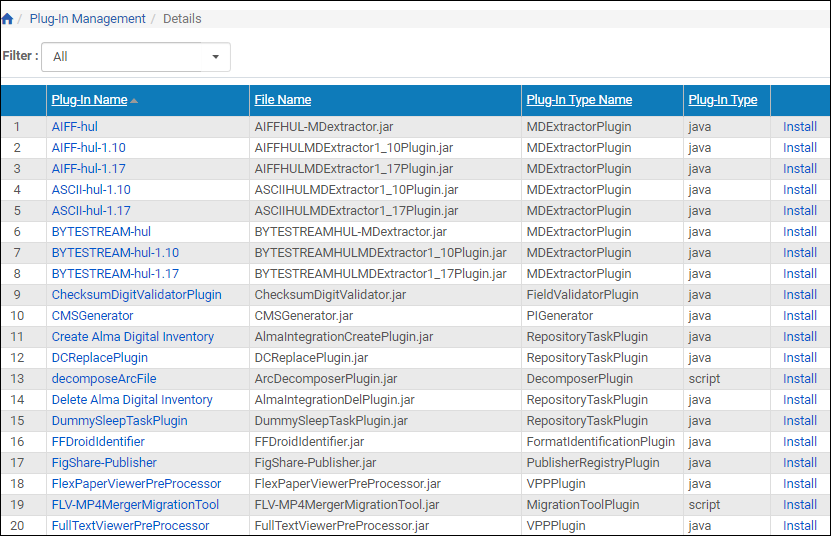This screenshot has width=831, height=536.
Task: Install the FigShare-Publisher plug-in
Action: [799, 463]
